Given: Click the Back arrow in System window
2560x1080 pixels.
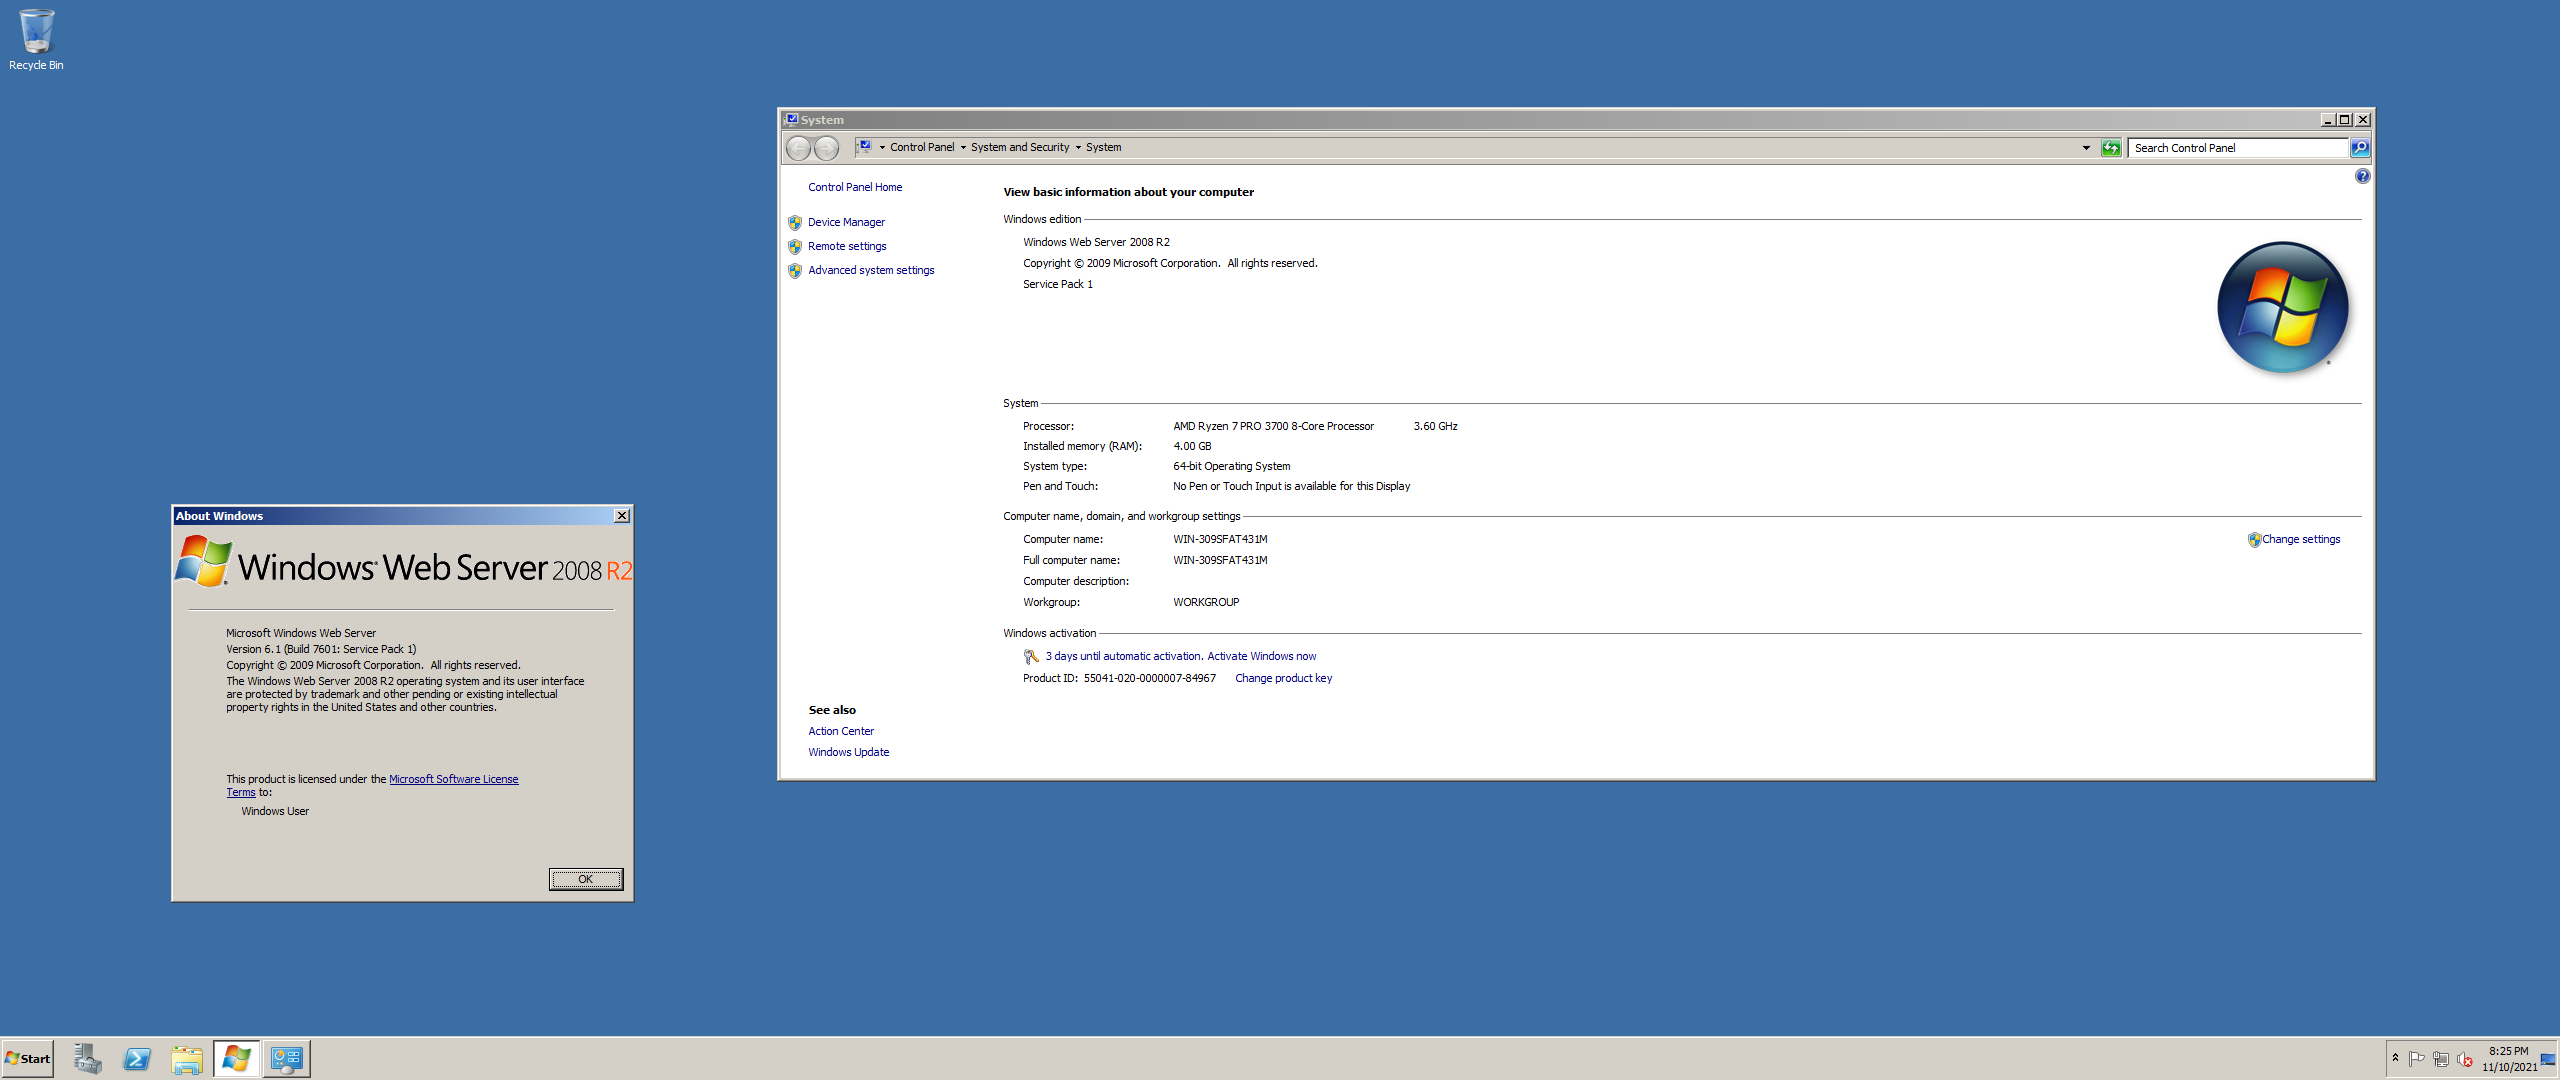Looking at the screenshot, I should 798,148.
